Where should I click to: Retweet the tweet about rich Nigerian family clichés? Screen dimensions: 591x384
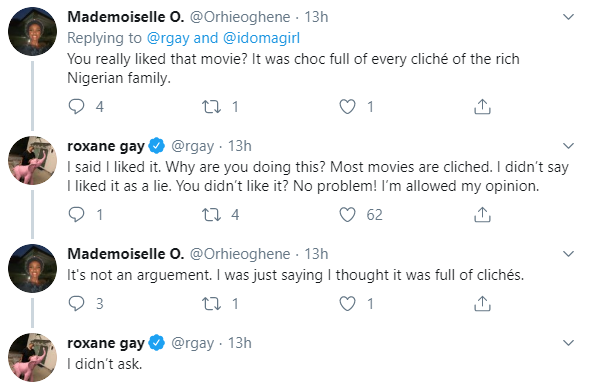211,107
